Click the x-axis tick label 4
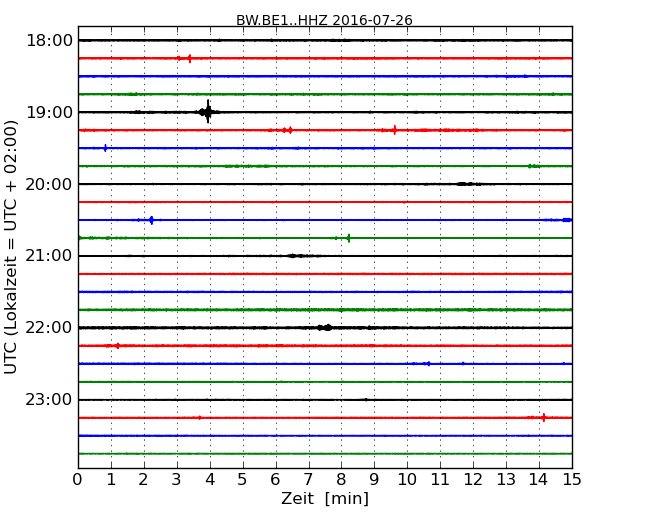The width and height of the screenshot is (650, 520). click(210, 479)
